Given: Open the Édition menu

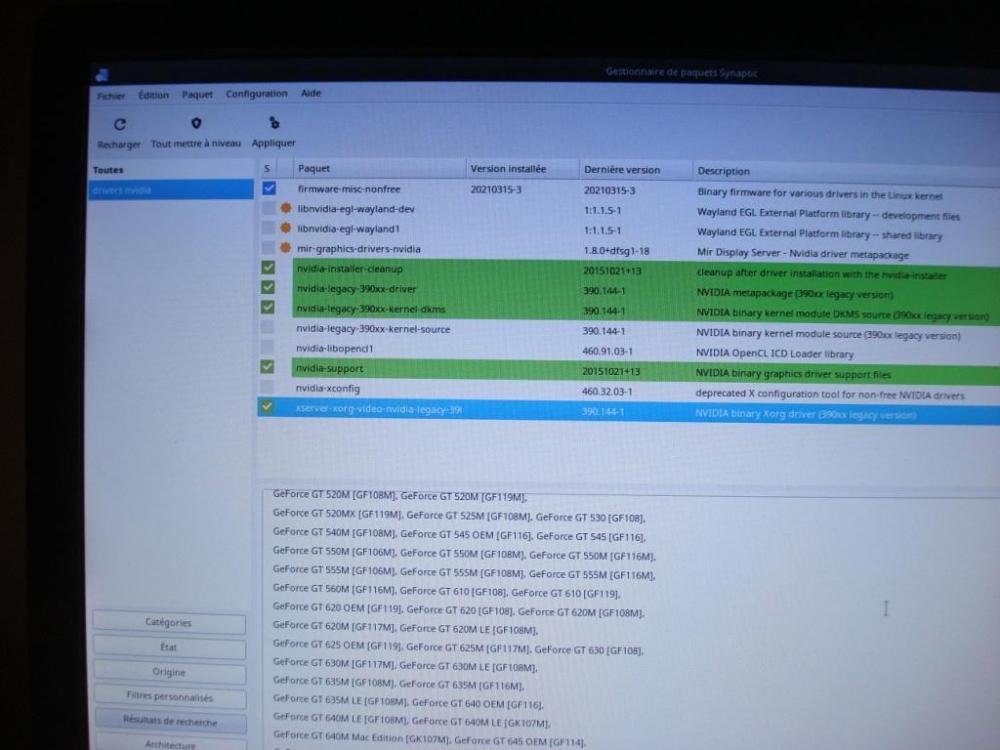Looking at the screenshot, I should click(x=153, y=95).
